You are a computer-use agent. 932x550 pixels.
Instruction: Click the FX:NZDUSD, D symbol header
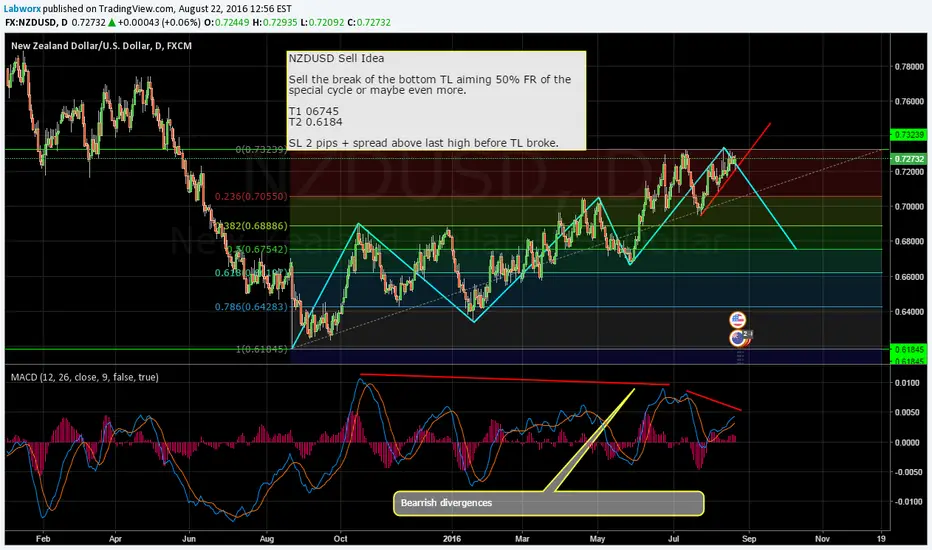36,23
